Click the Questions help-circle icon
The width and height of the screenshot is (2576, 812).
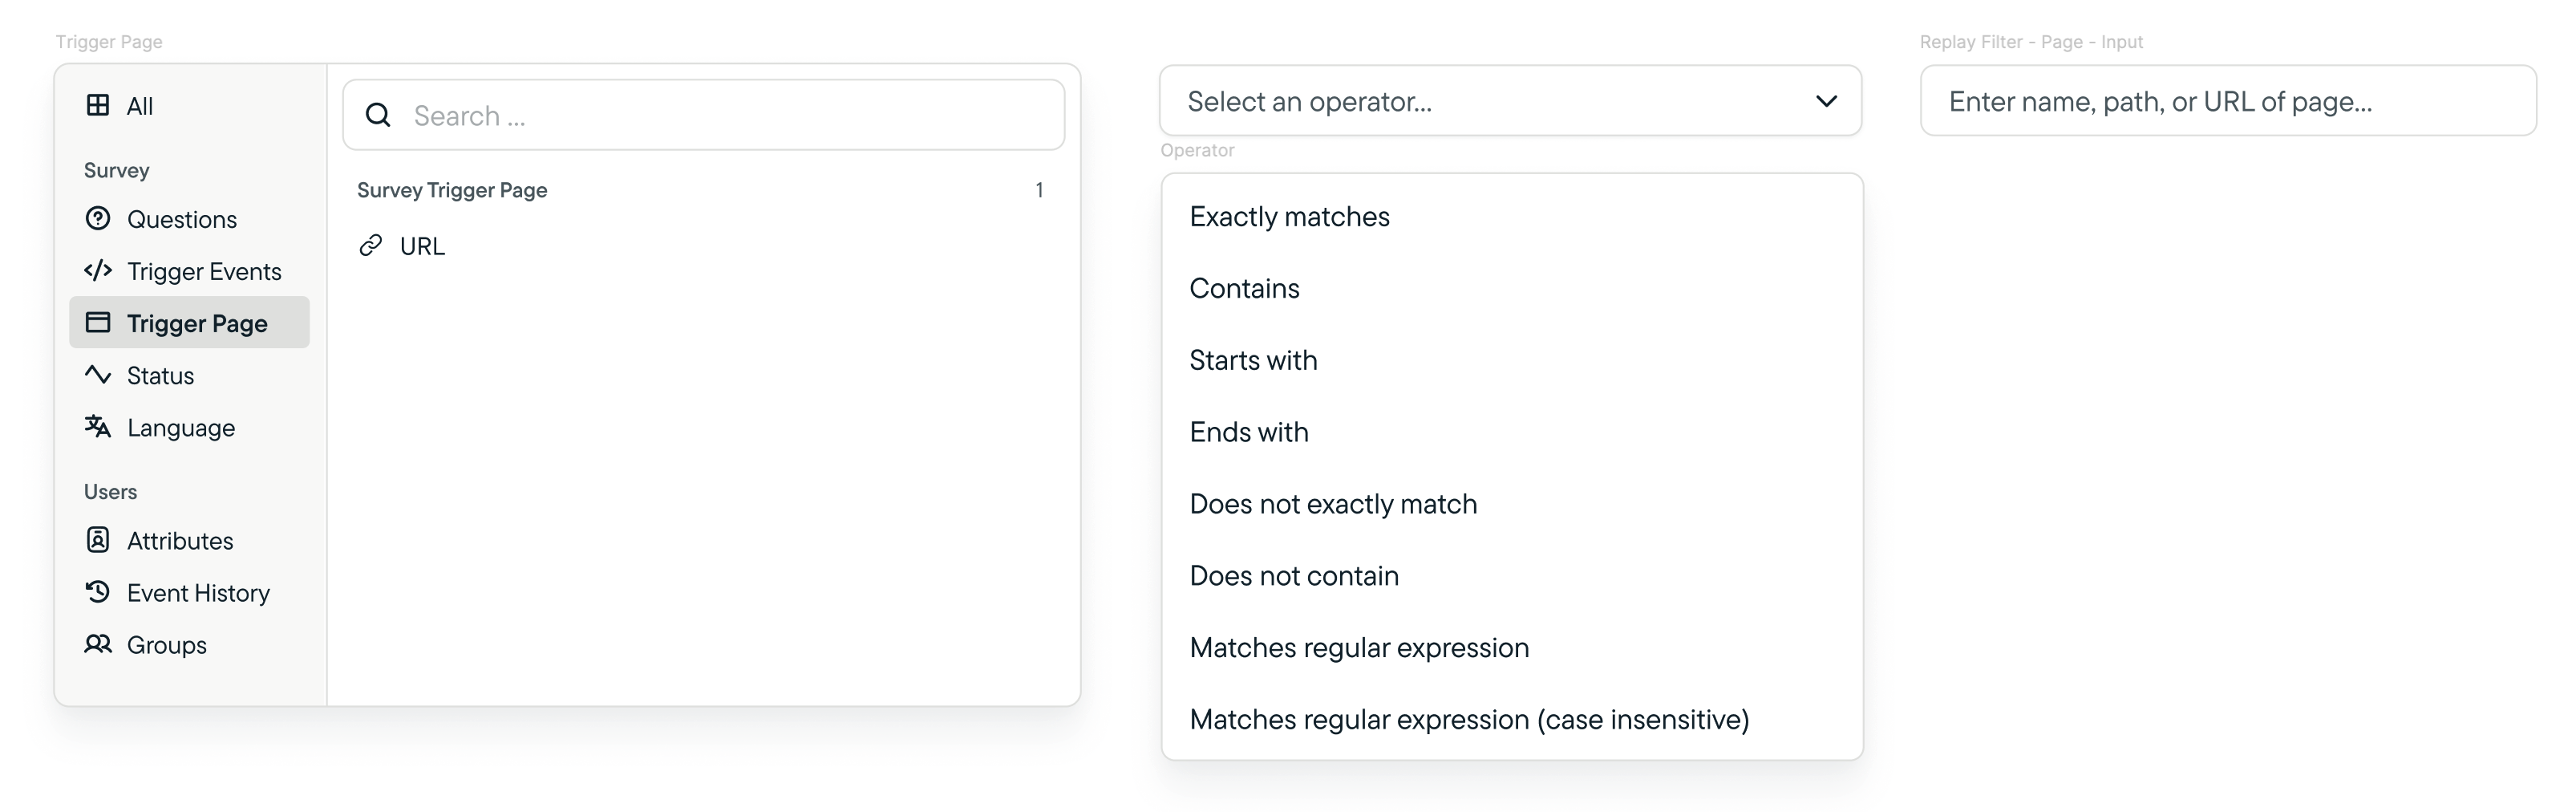(x=98, y=218)
